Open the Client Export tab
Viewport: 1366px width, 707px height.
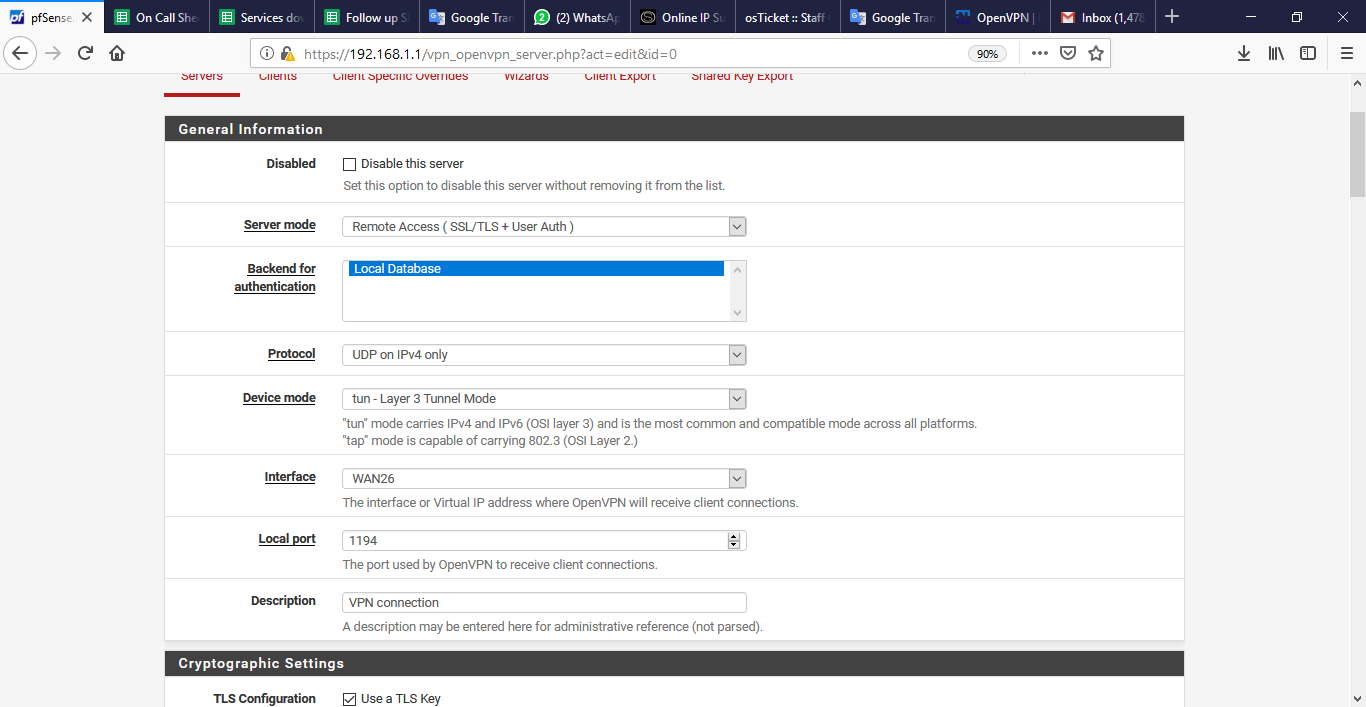point(620,77)
